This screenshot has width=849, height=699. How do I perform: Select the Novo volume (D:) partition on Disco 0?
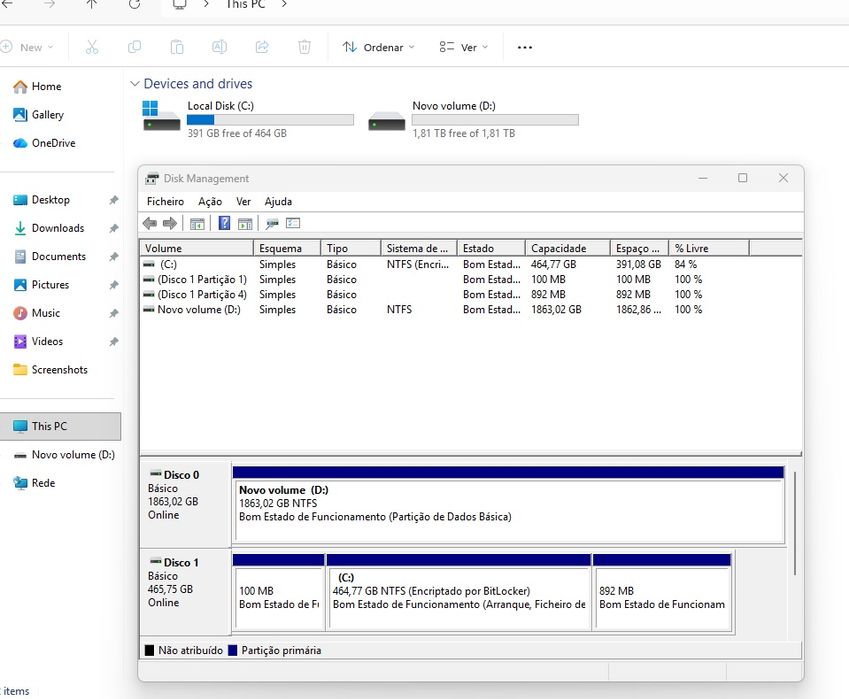tap(508, 505)
